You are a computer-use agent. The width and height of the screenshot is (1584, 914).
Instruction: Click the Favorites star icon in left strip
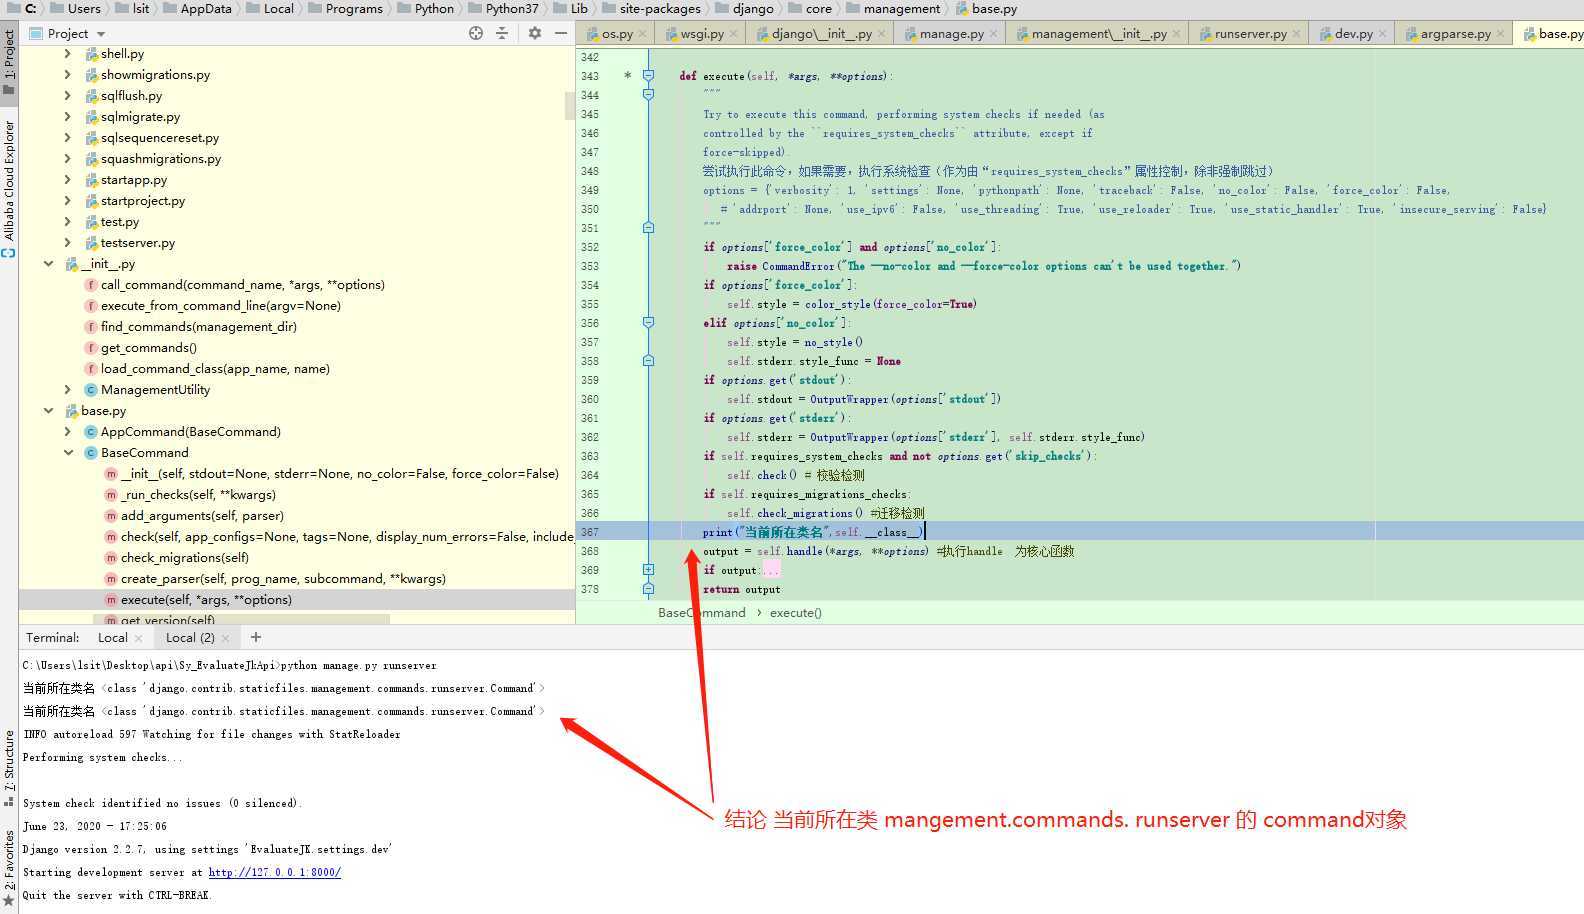[9, 900]
